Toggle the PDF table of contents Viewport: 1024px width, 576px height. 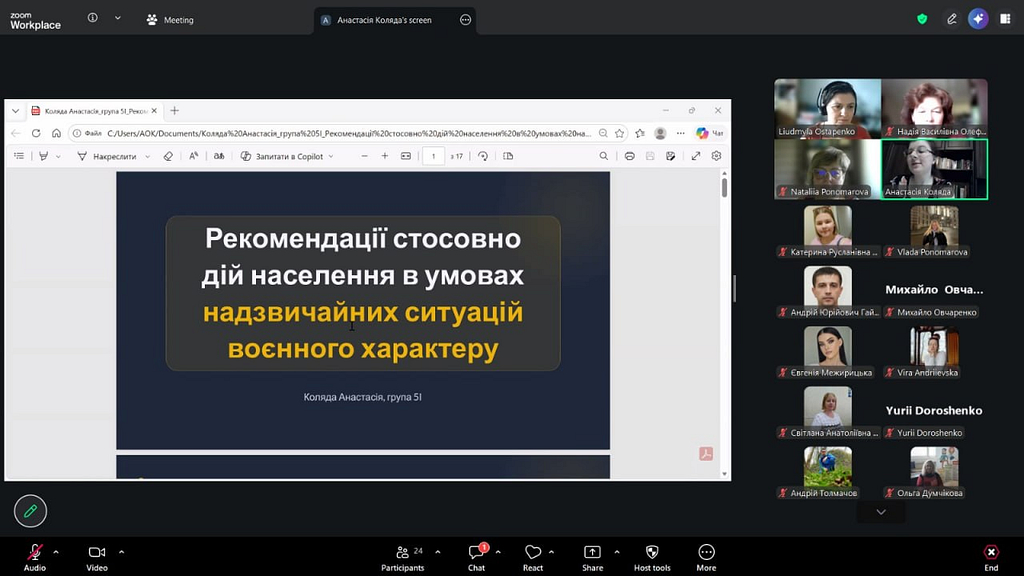19,156
